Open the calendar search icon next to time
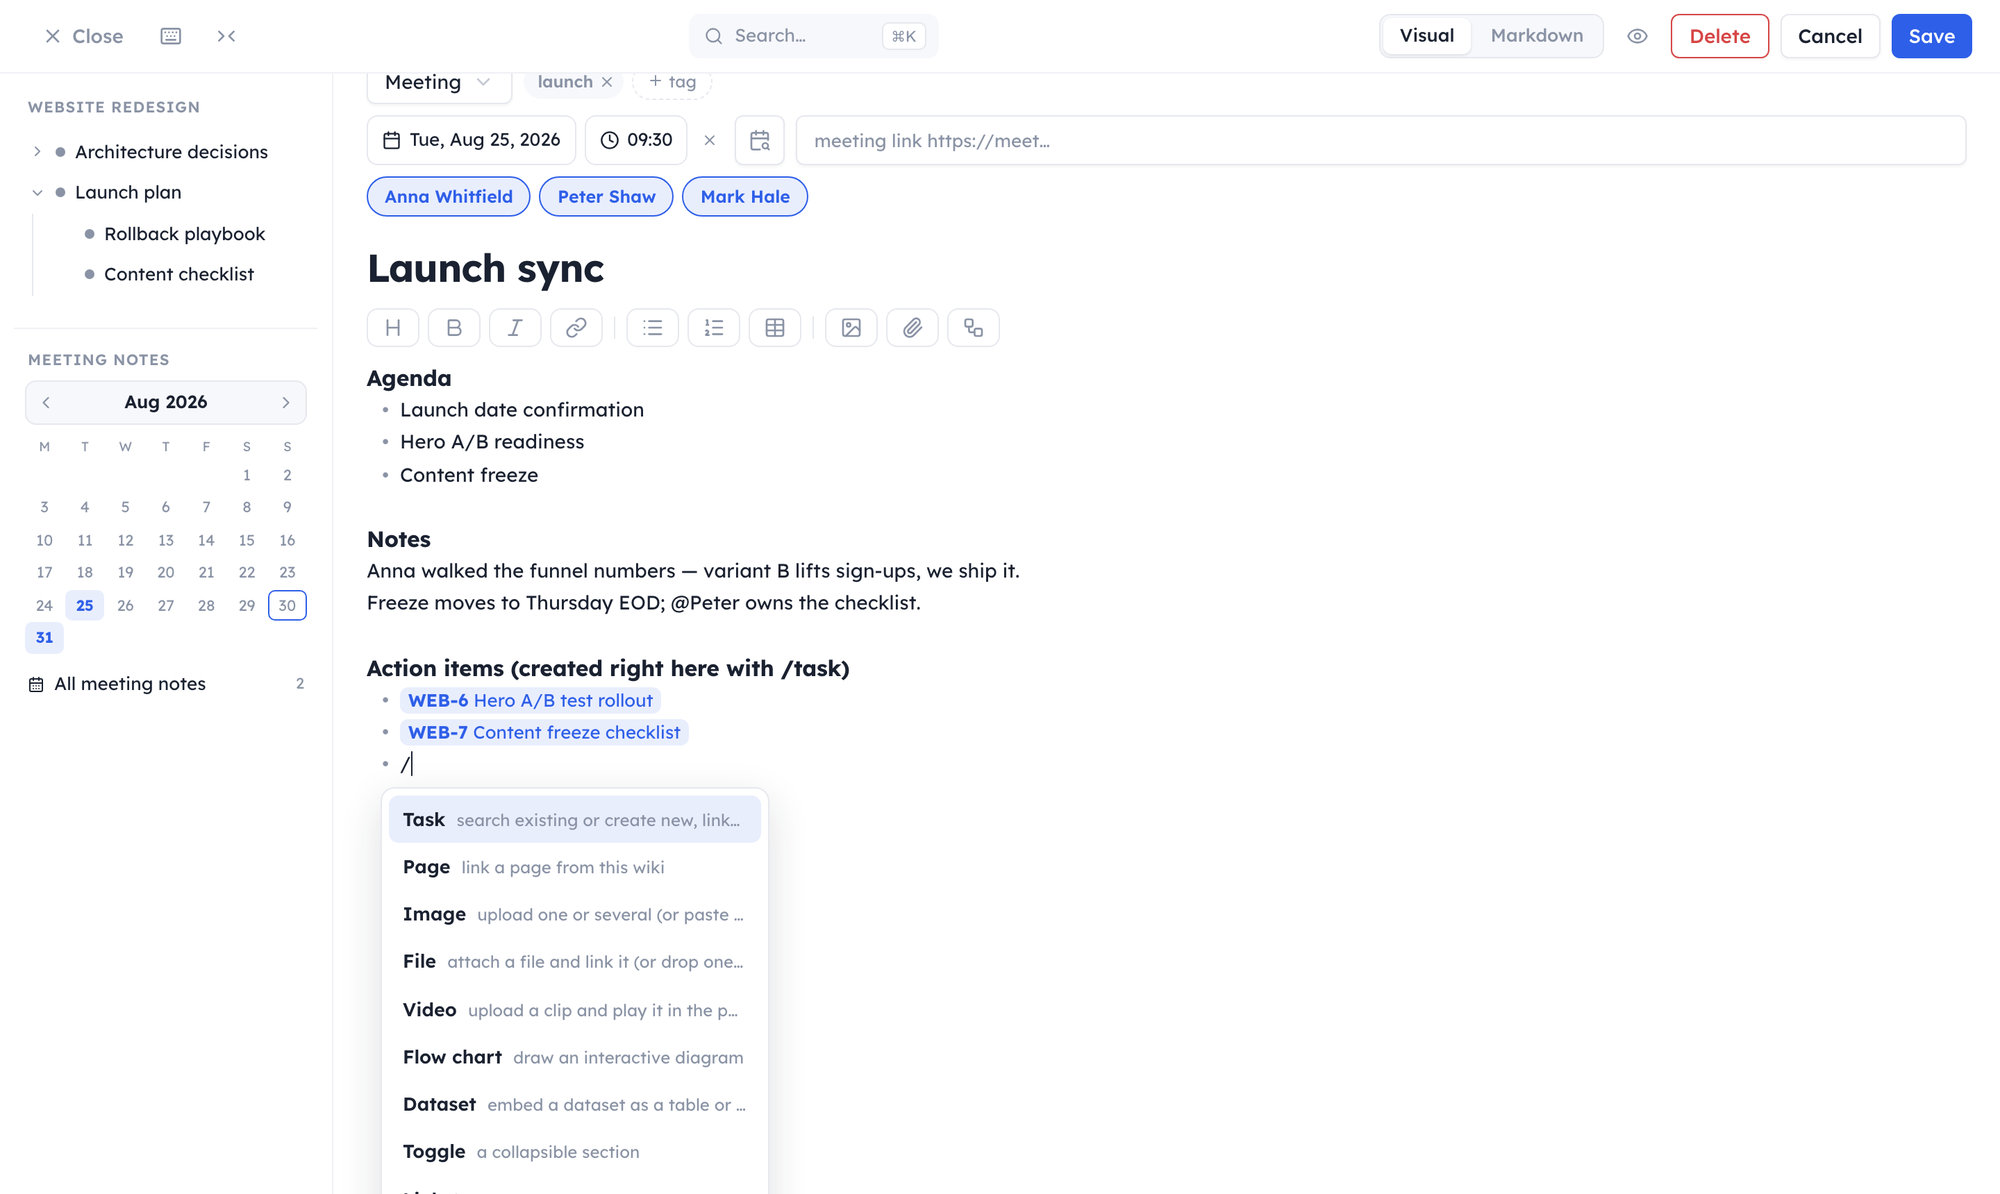The height and width of the screenshot is (1194, 2000). [760, 140]
